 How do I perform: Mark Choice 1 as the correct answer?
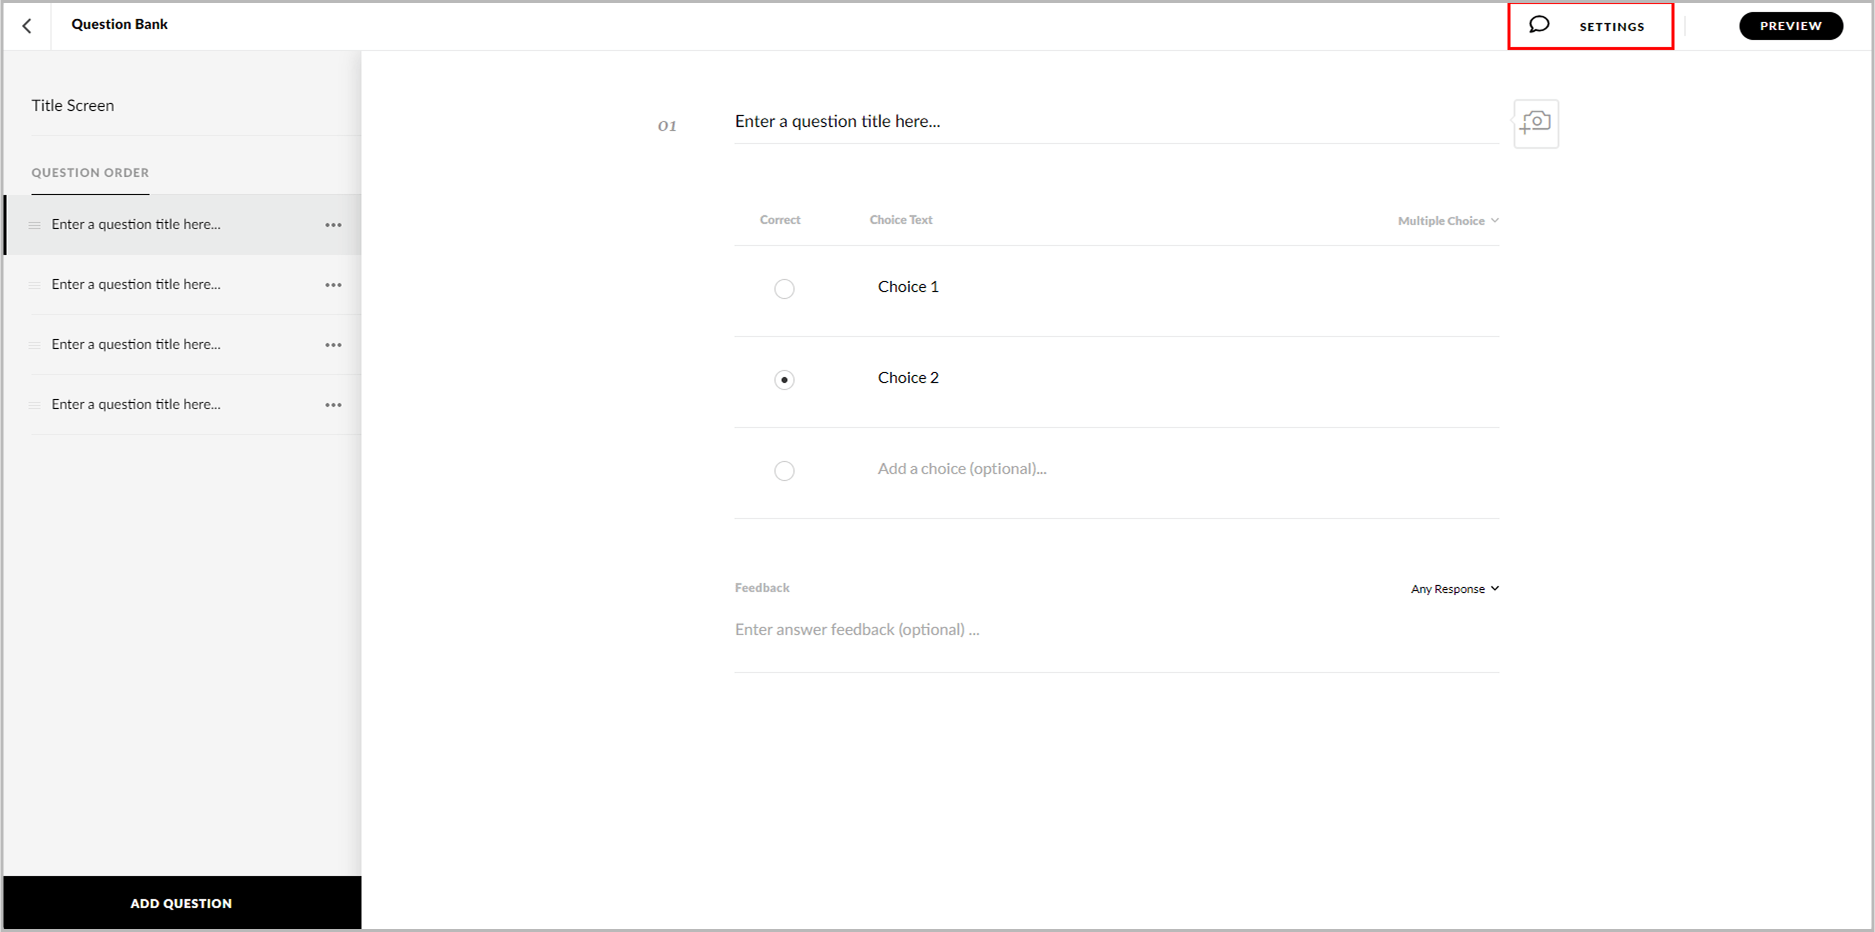click(784, 288)
